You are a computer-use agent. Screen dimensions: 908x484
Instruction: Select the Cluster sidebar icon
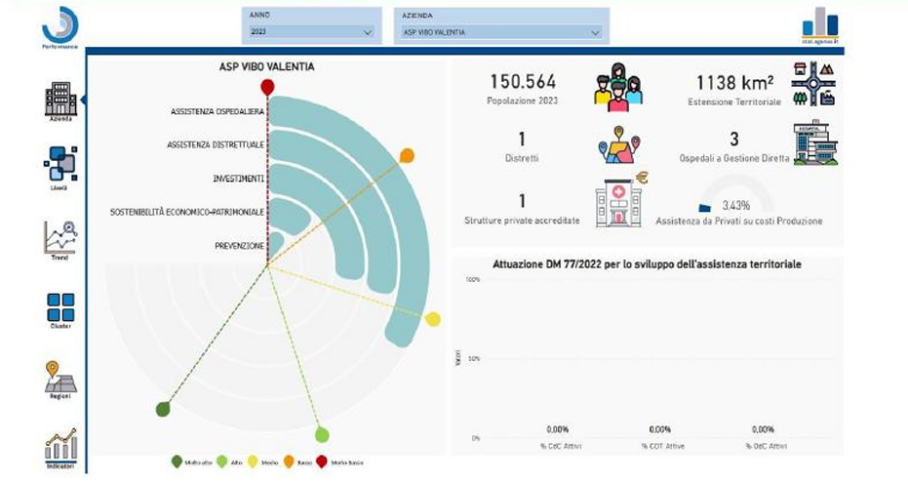(x=60, y=308)
